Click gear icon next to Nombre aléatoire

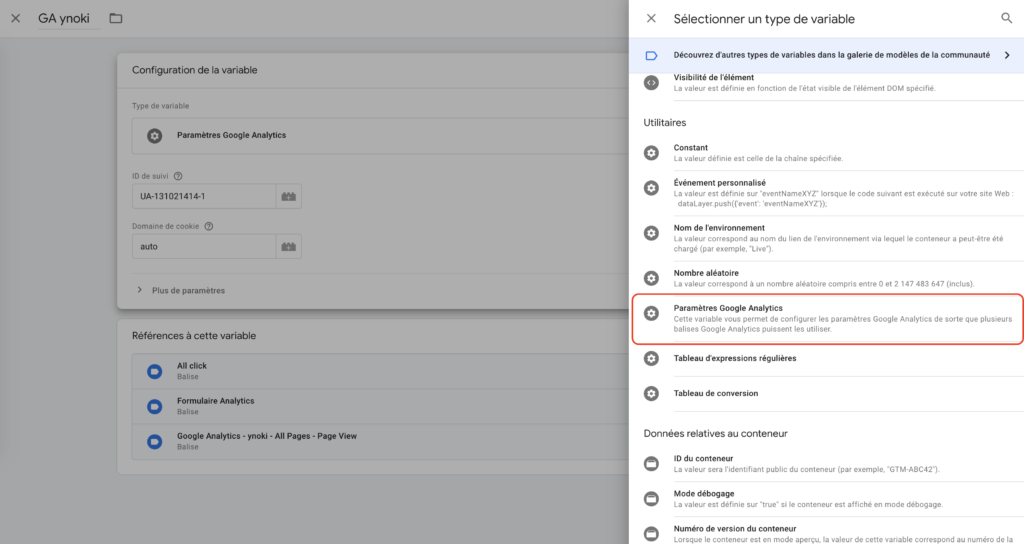coord(651,278)
